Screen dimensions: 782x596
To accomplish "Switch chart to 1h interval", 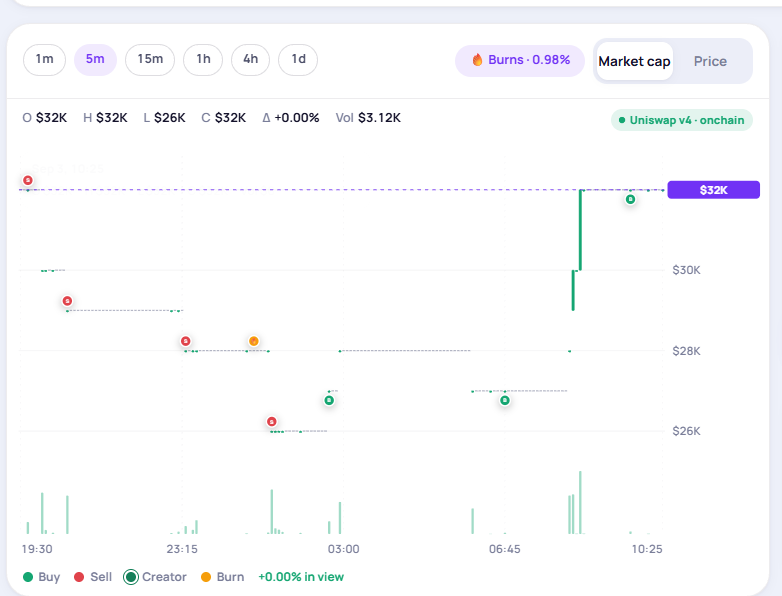I will click(x=203, y=59).
